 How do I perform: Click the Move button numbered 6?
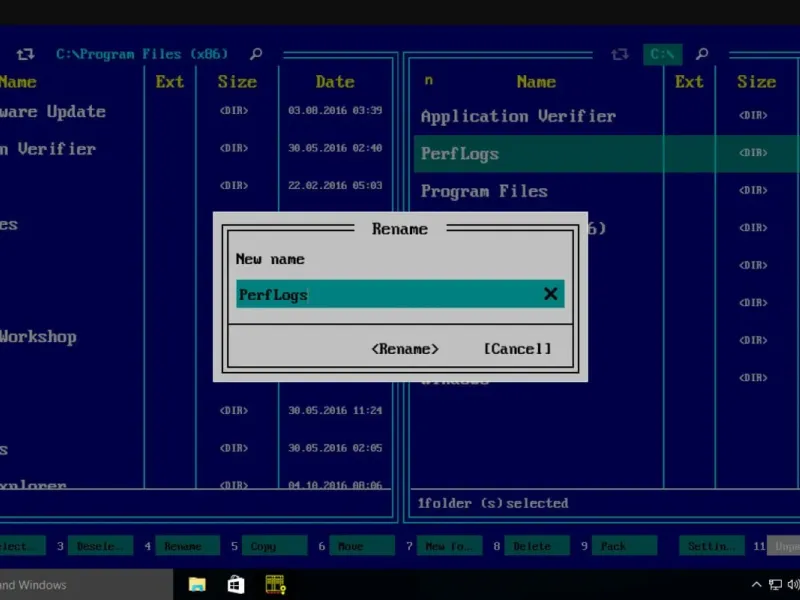coord(362,546)
